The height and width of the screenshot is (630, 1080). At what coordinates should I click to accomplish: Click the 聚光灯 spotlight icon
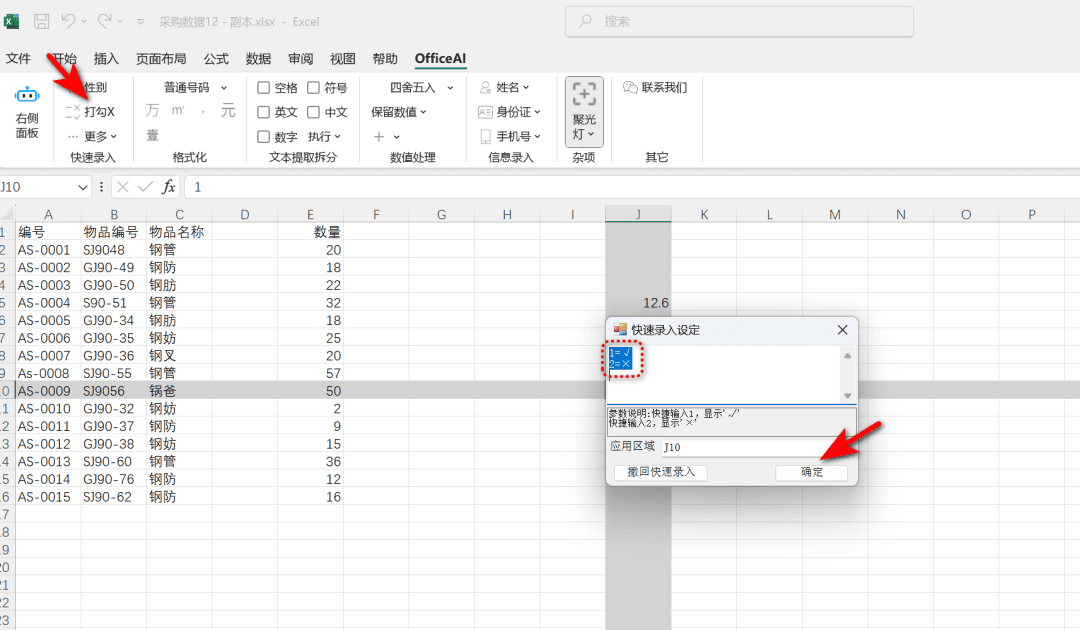pyautogui.click(x=584, y=94)
